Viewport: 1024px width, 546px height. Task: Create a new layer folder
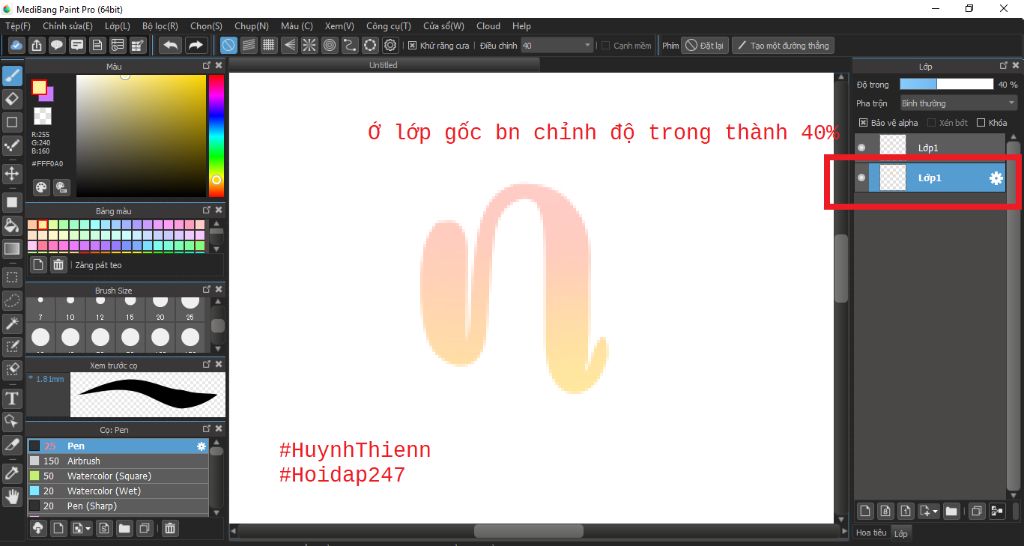click(951, 511)
